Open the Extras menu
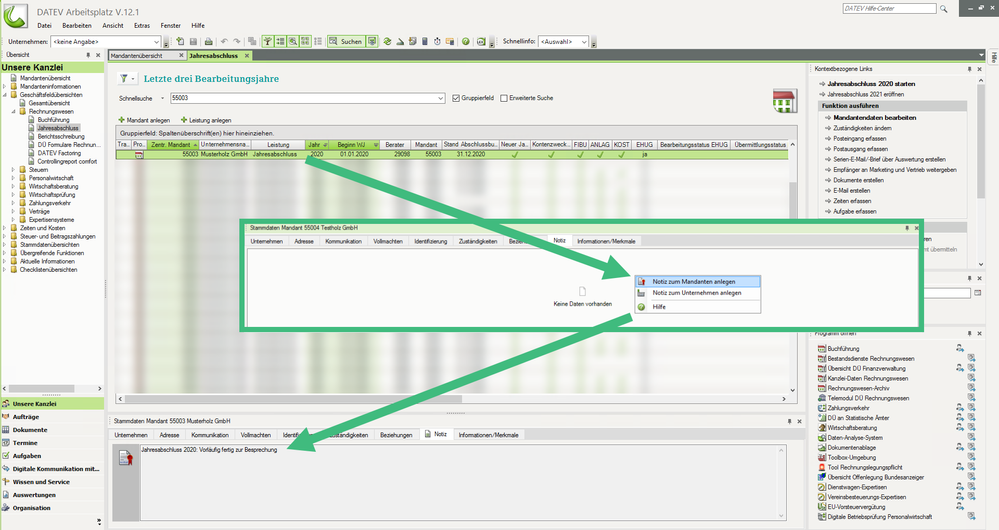 [x=142, y=24]
